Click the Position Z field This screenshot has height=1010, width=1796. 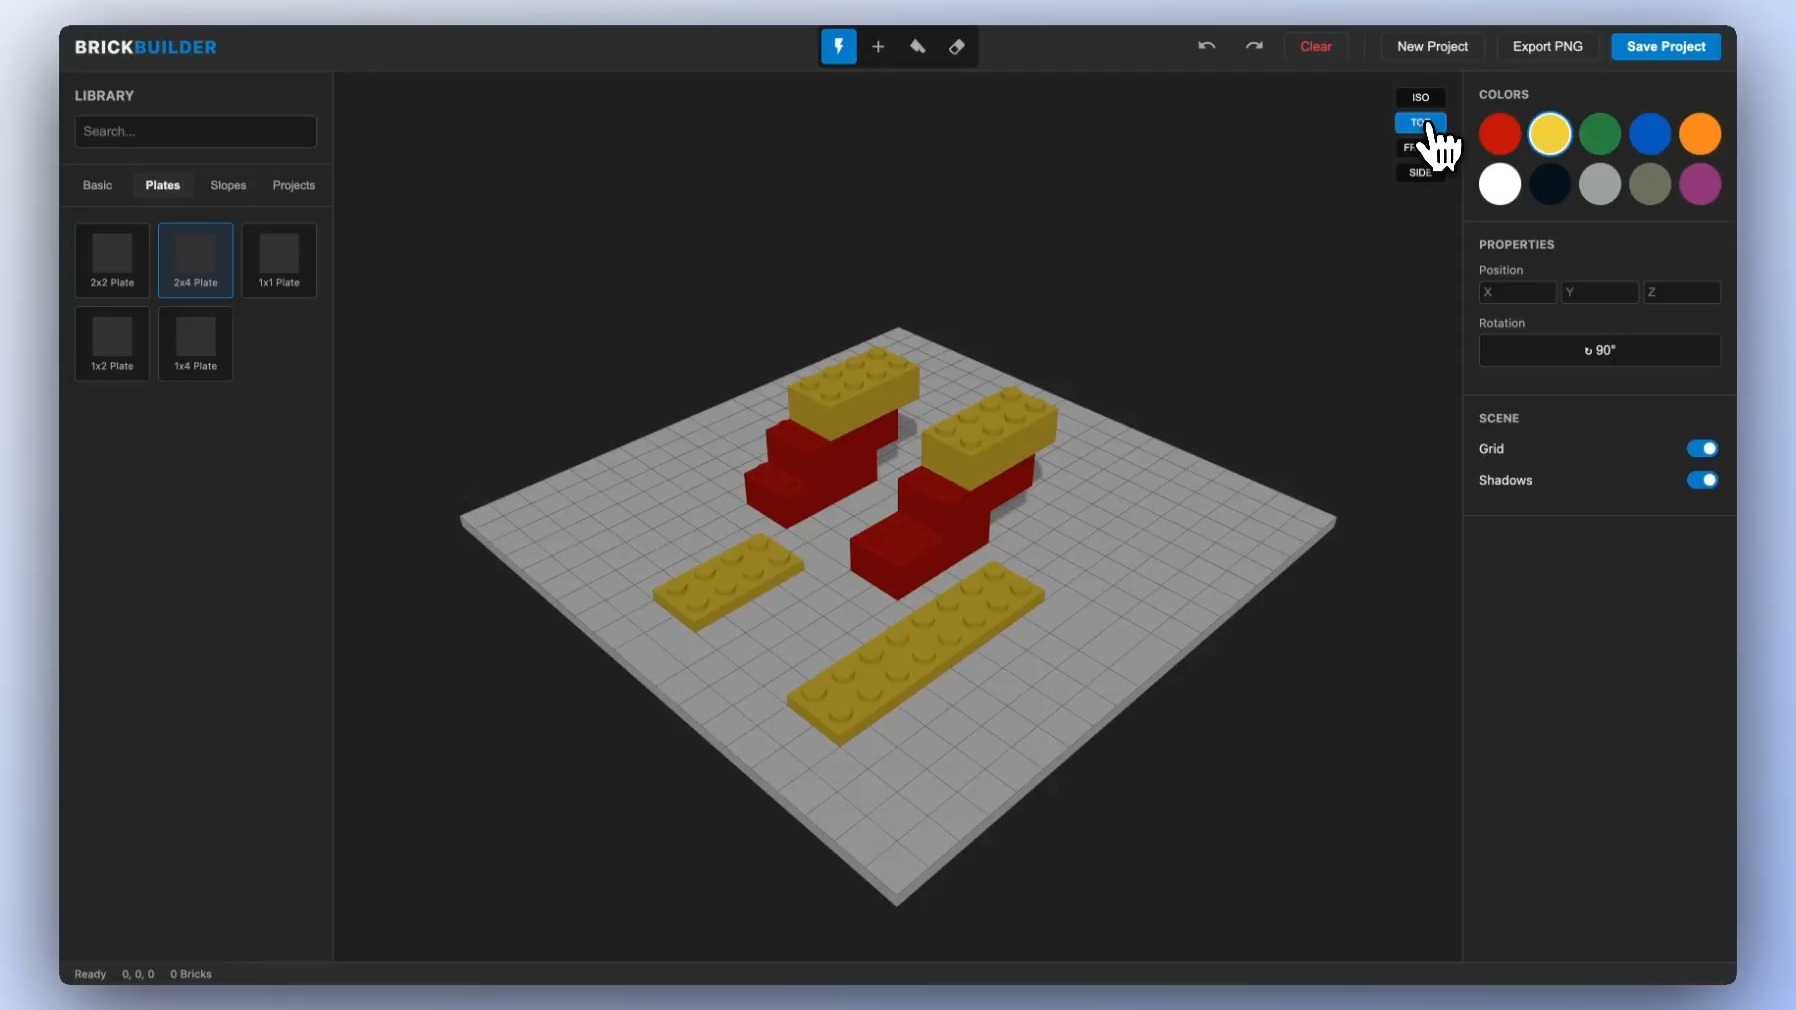[x=1682, y=293]
